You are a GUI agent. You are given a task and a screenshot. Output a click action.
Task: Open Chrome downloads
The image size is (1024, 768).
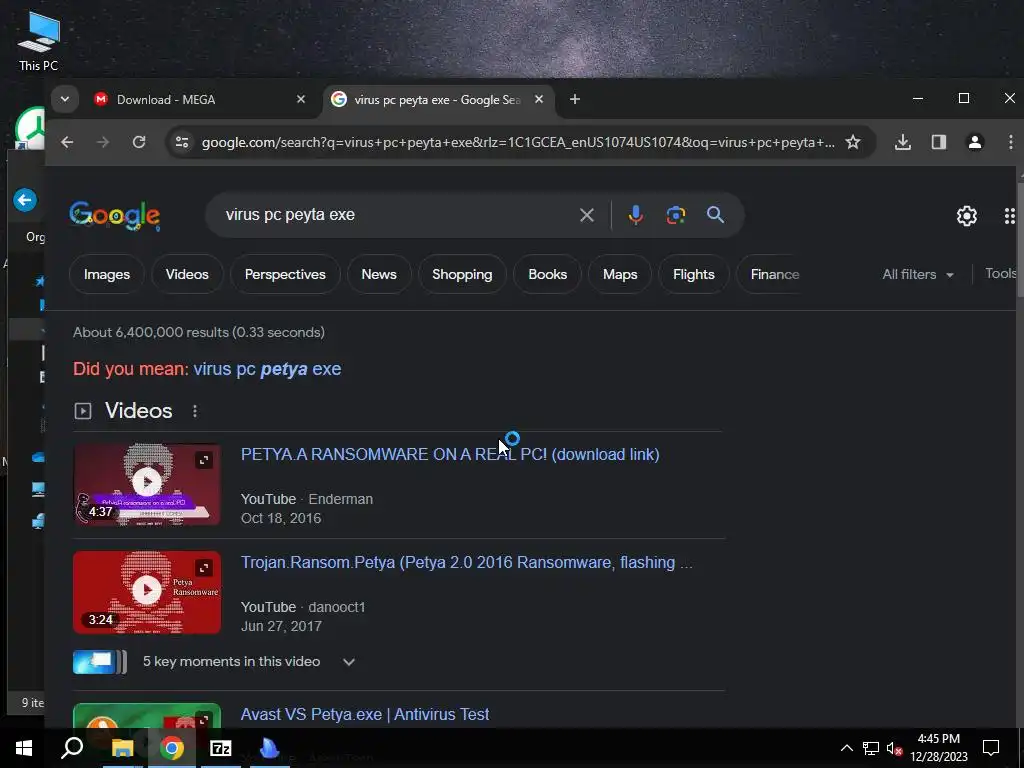(903, 142)
